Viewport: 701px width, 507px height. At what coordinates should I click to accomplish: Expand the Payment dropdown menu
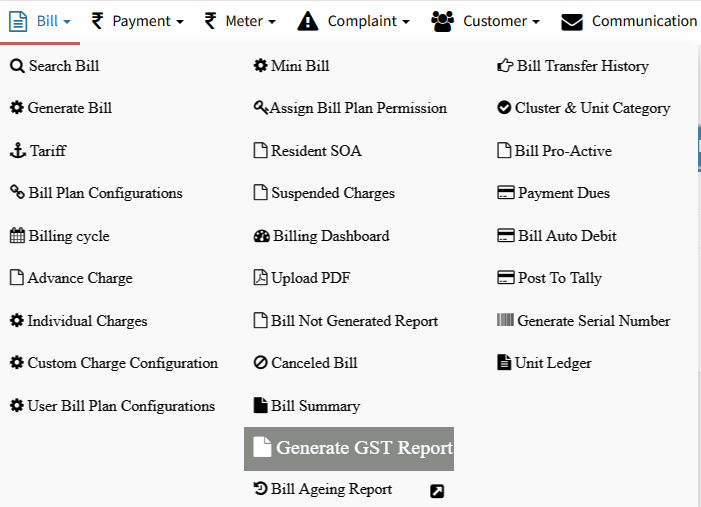(137, 21)
